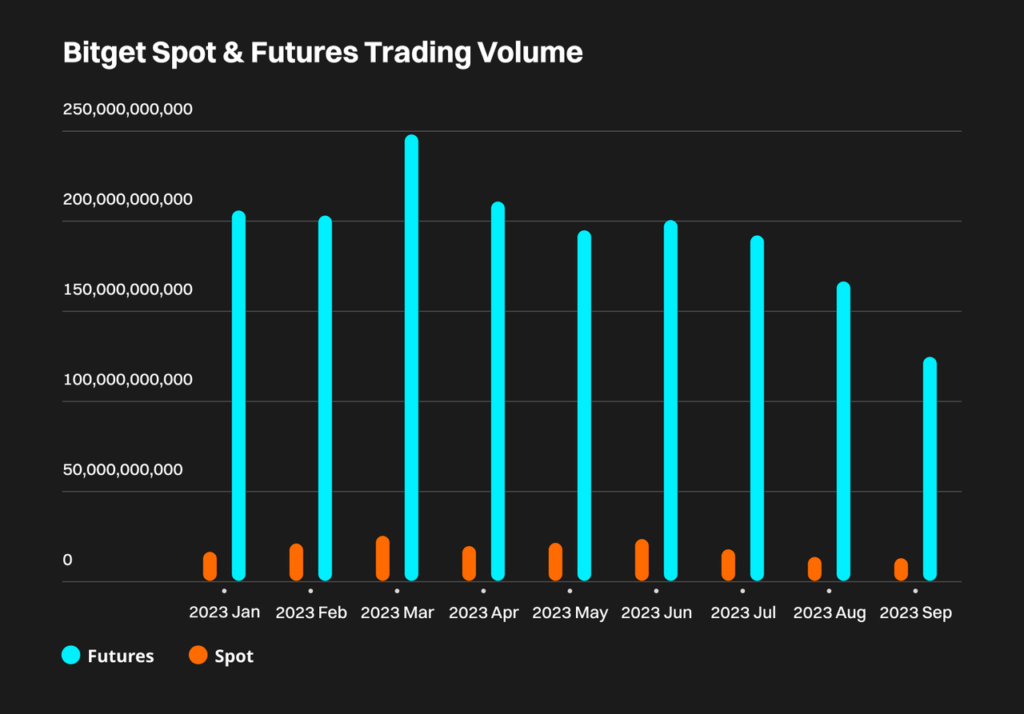Click the chart title text
The width and height of the screenshot is (1024, 714).
click(x=322, y=53)
